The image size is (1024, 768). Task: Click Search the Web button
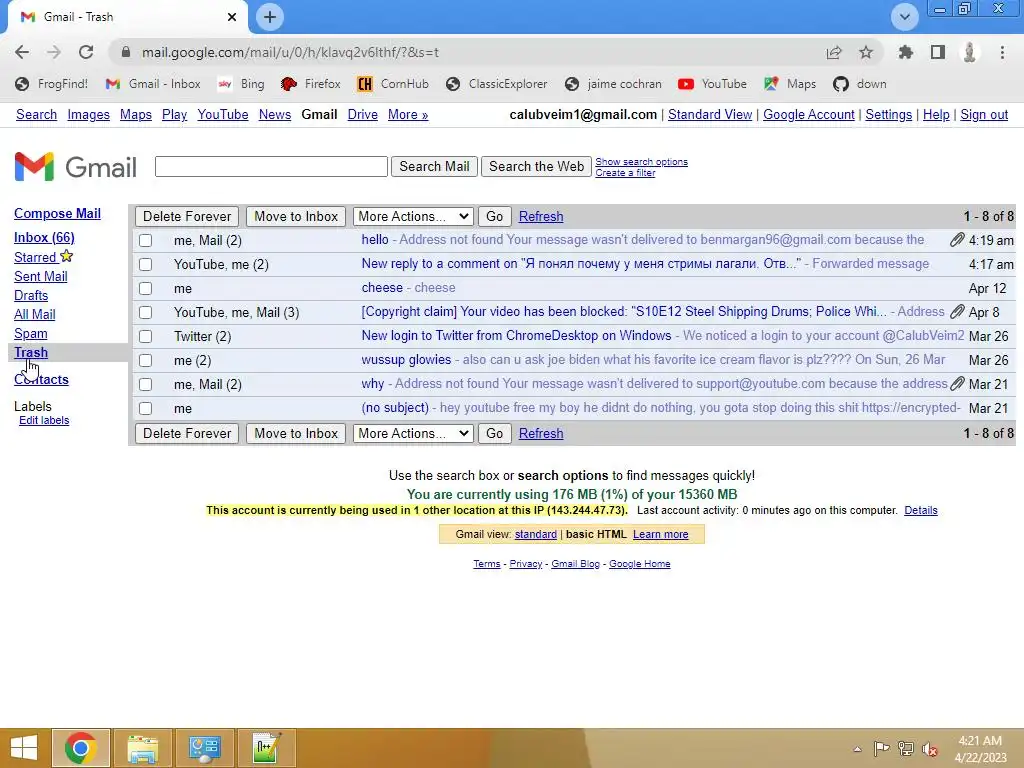pyautogui.click(x=536, y=167)
